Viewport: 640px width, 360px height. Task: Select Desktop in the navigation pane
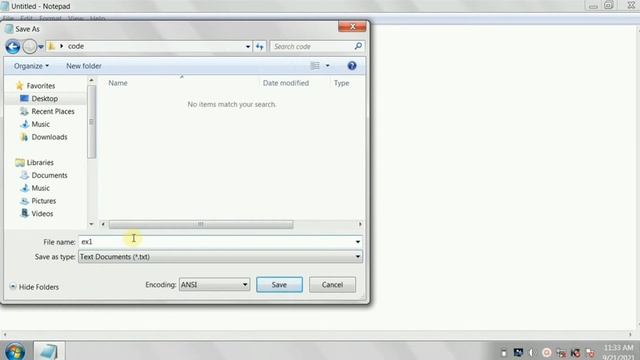coord(44,98)
